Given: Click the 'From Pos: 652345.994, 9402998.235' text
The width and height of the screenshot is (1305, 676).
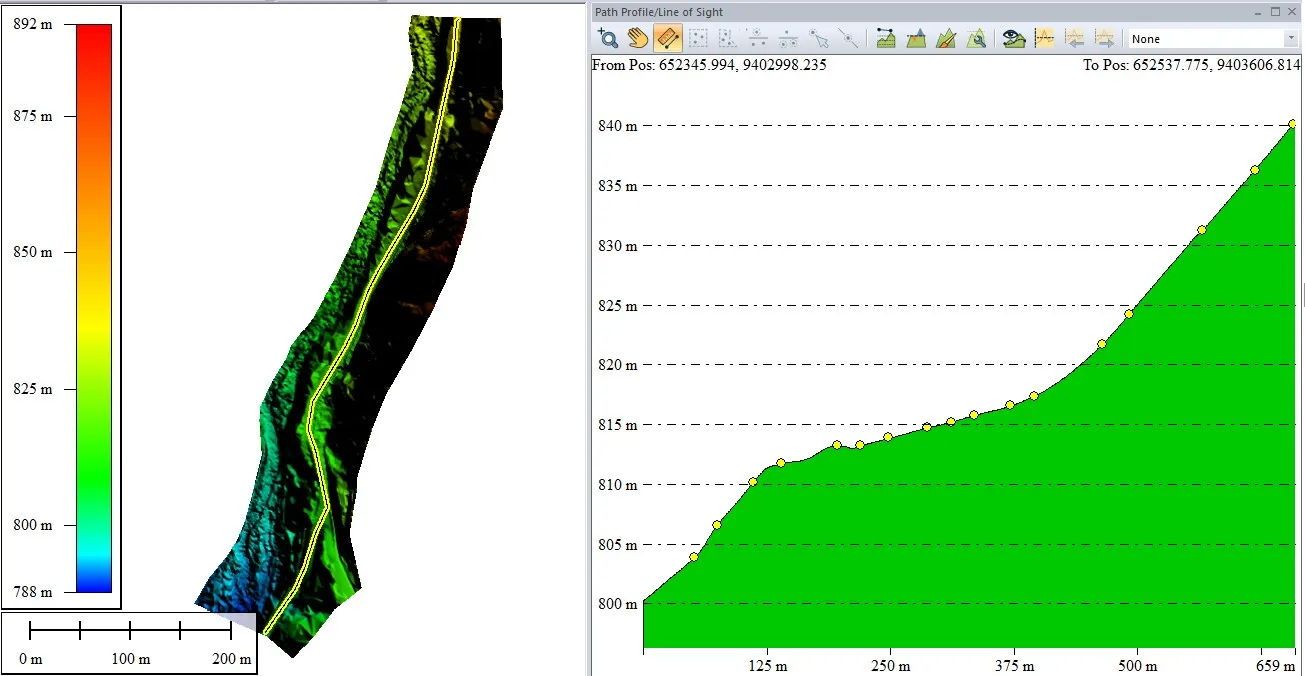Looking at the screenshot, I should click(710, 65).
